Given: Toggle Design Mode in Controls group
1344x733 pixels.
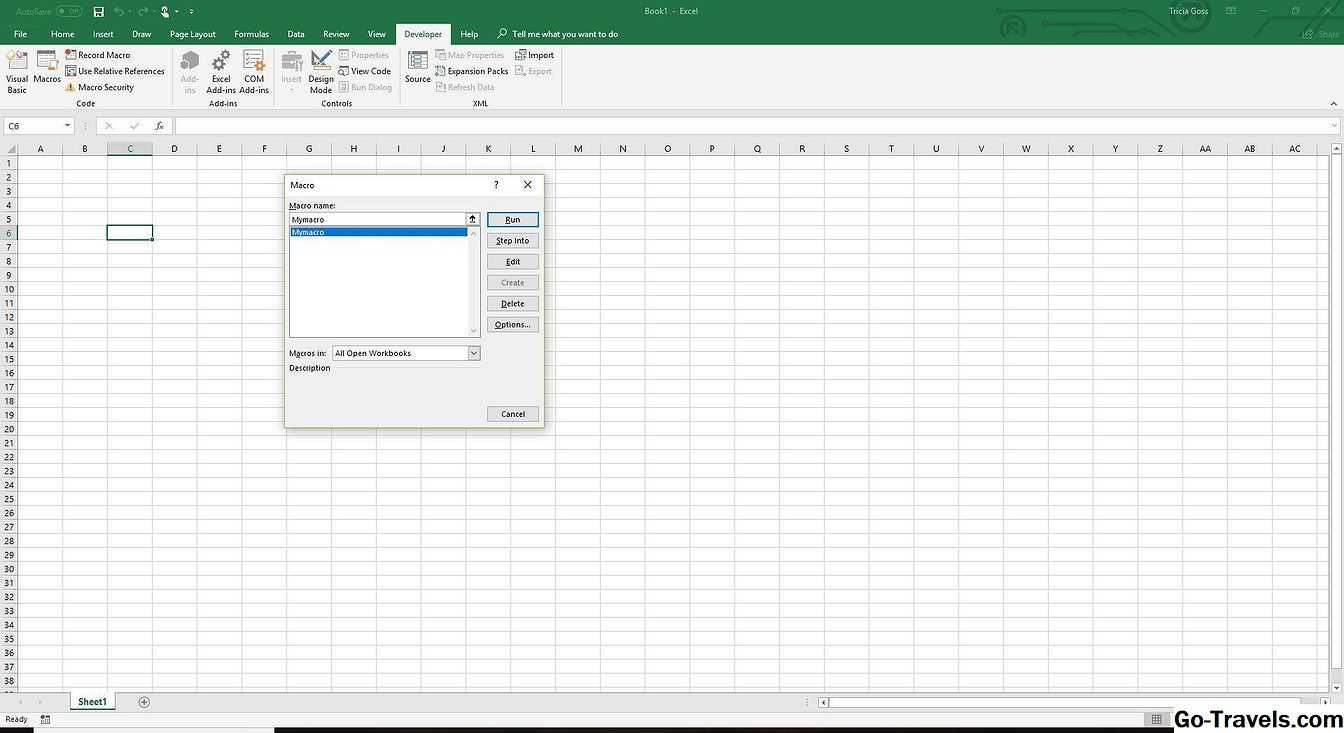Looking at the screenshot, I should (x=321, y=71).
